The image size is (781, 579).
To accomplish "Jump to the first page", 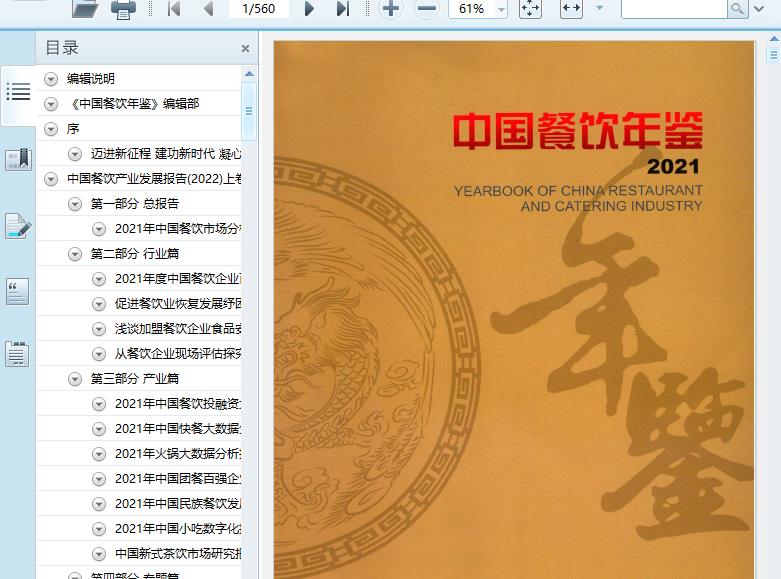I will [x=174, y=8].
